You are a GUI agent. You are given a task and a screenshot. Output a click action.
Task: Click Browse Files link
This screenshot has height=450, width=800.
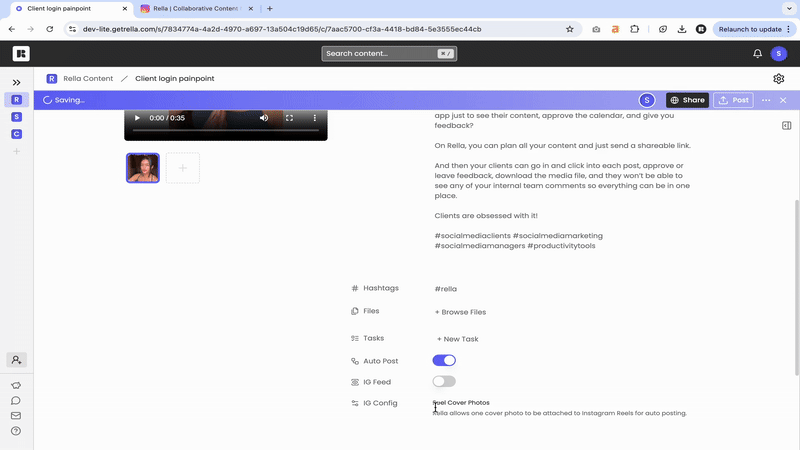coord(460,312)
